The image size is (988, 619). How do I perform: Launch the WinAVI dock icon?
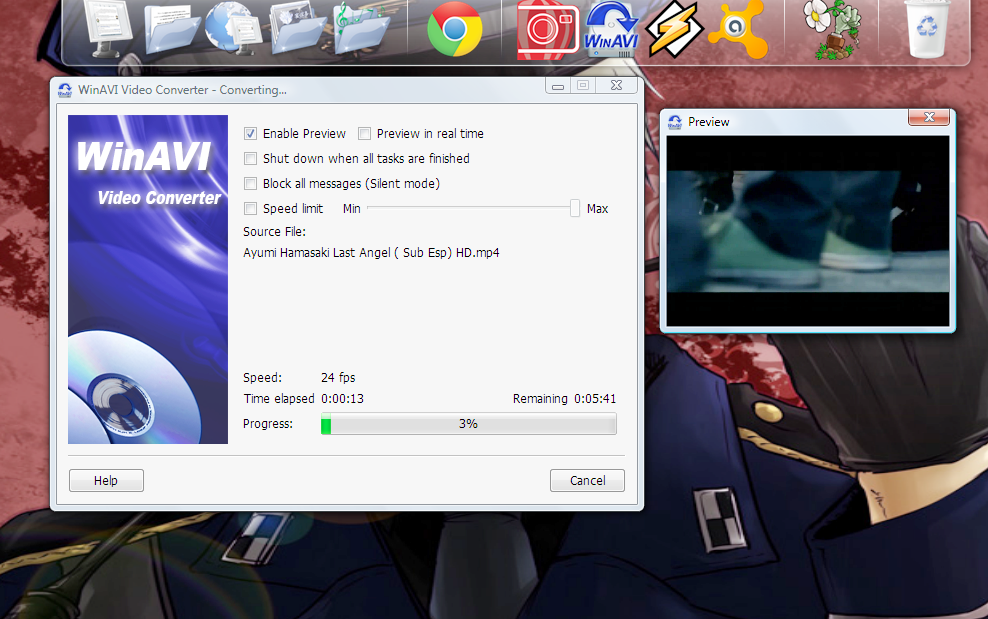(610, 30)
